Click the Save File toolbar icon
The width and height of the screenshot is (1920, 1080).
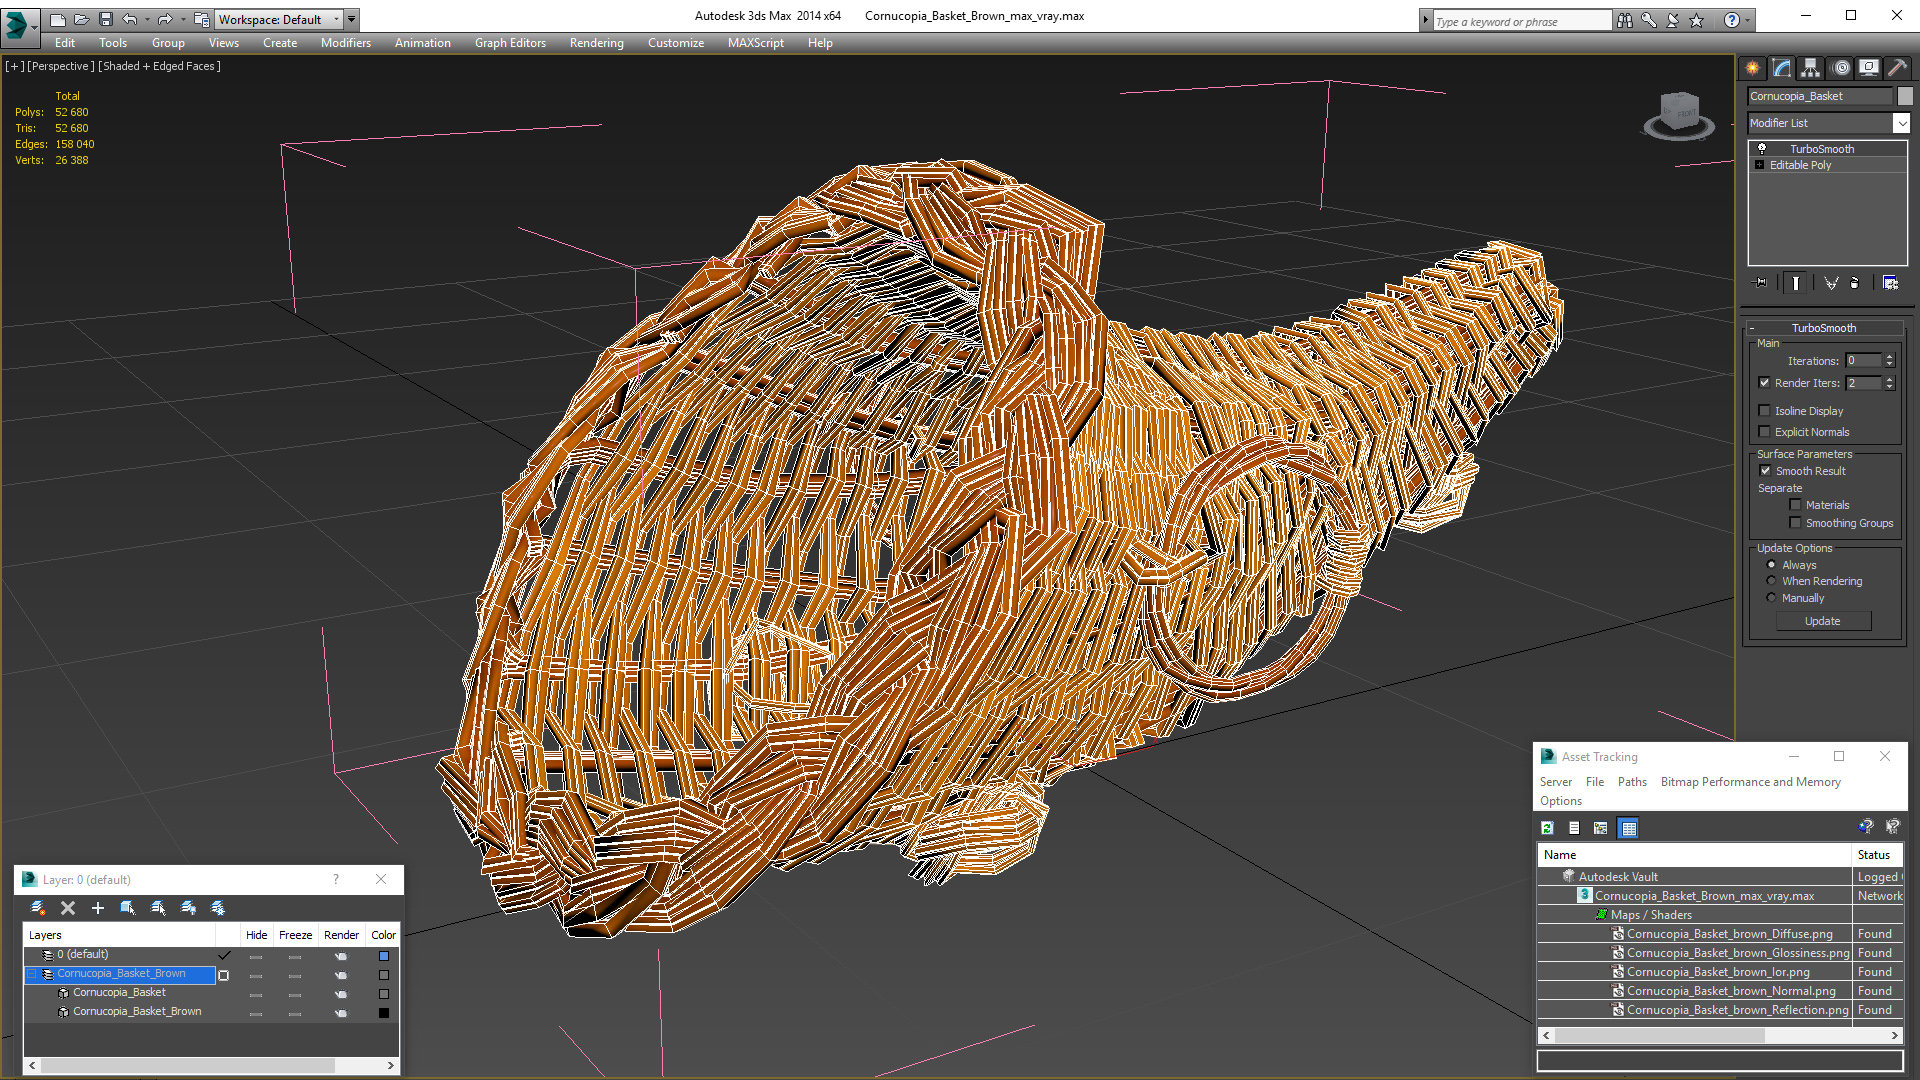pyautogui.click(x=106, y=19)
